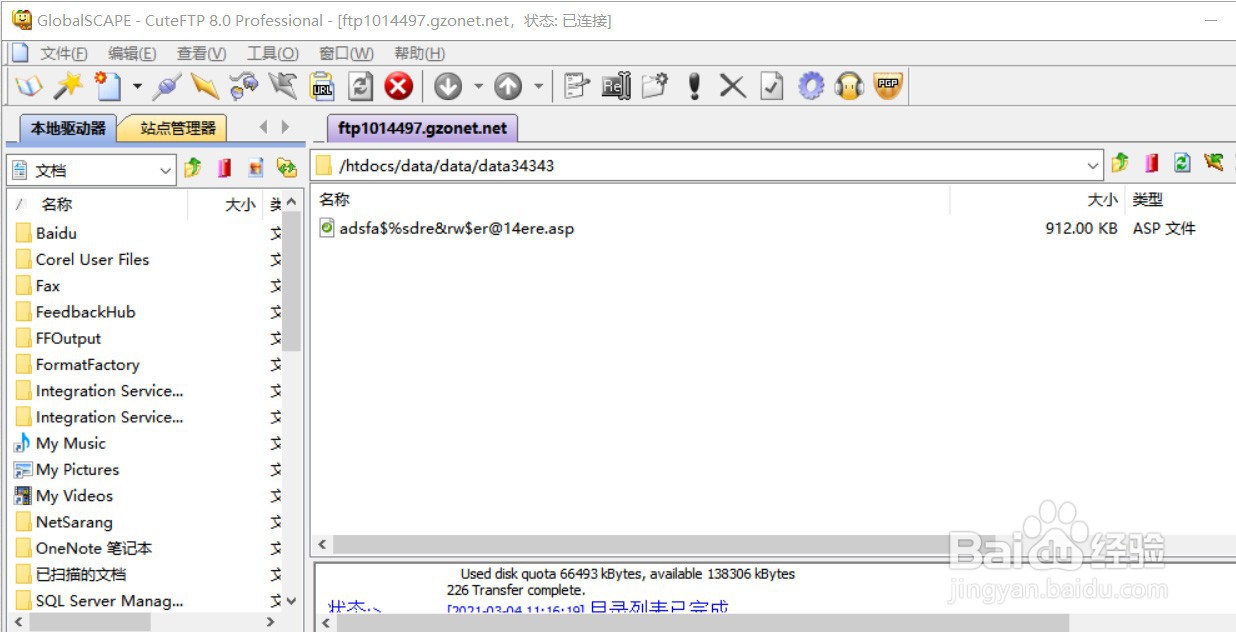Open the 文件(F) menu

pyautogui.click(x=63, y=54)
